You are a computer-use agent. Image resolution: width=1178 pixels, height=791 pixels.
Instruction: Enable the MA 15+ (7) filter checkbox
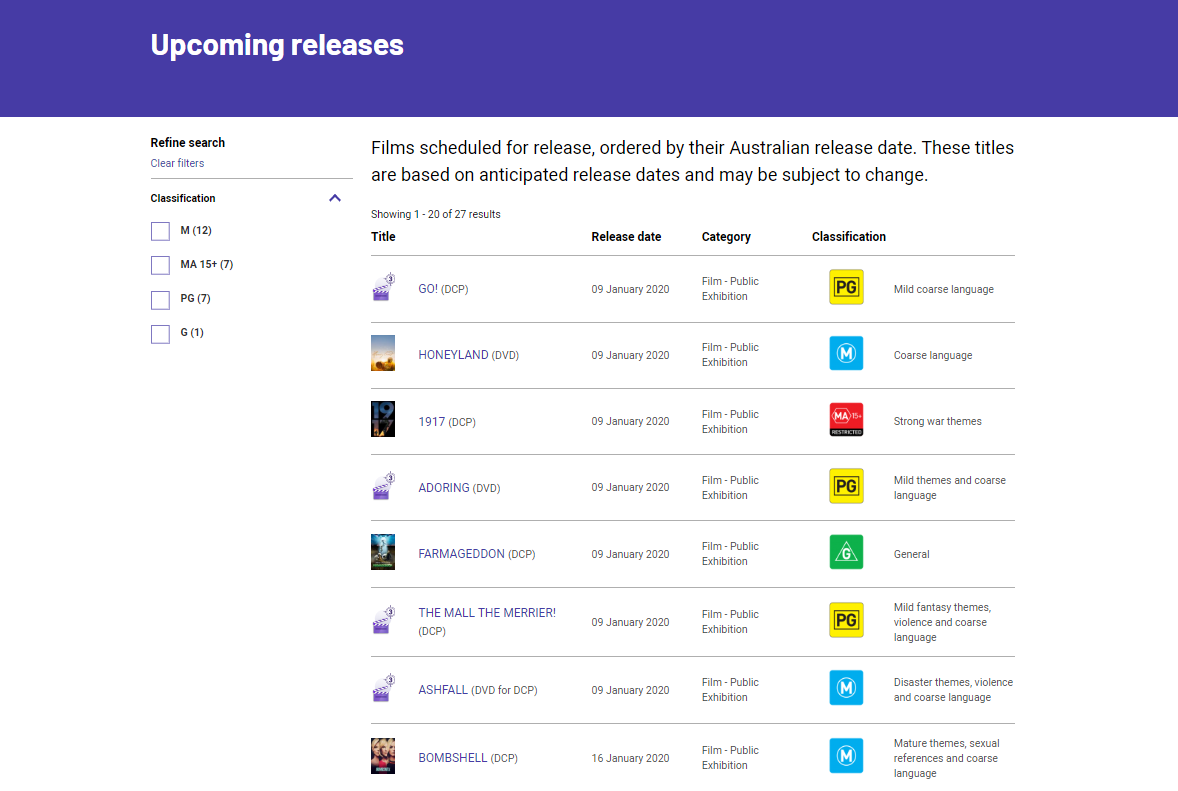(x=160, y=265)
